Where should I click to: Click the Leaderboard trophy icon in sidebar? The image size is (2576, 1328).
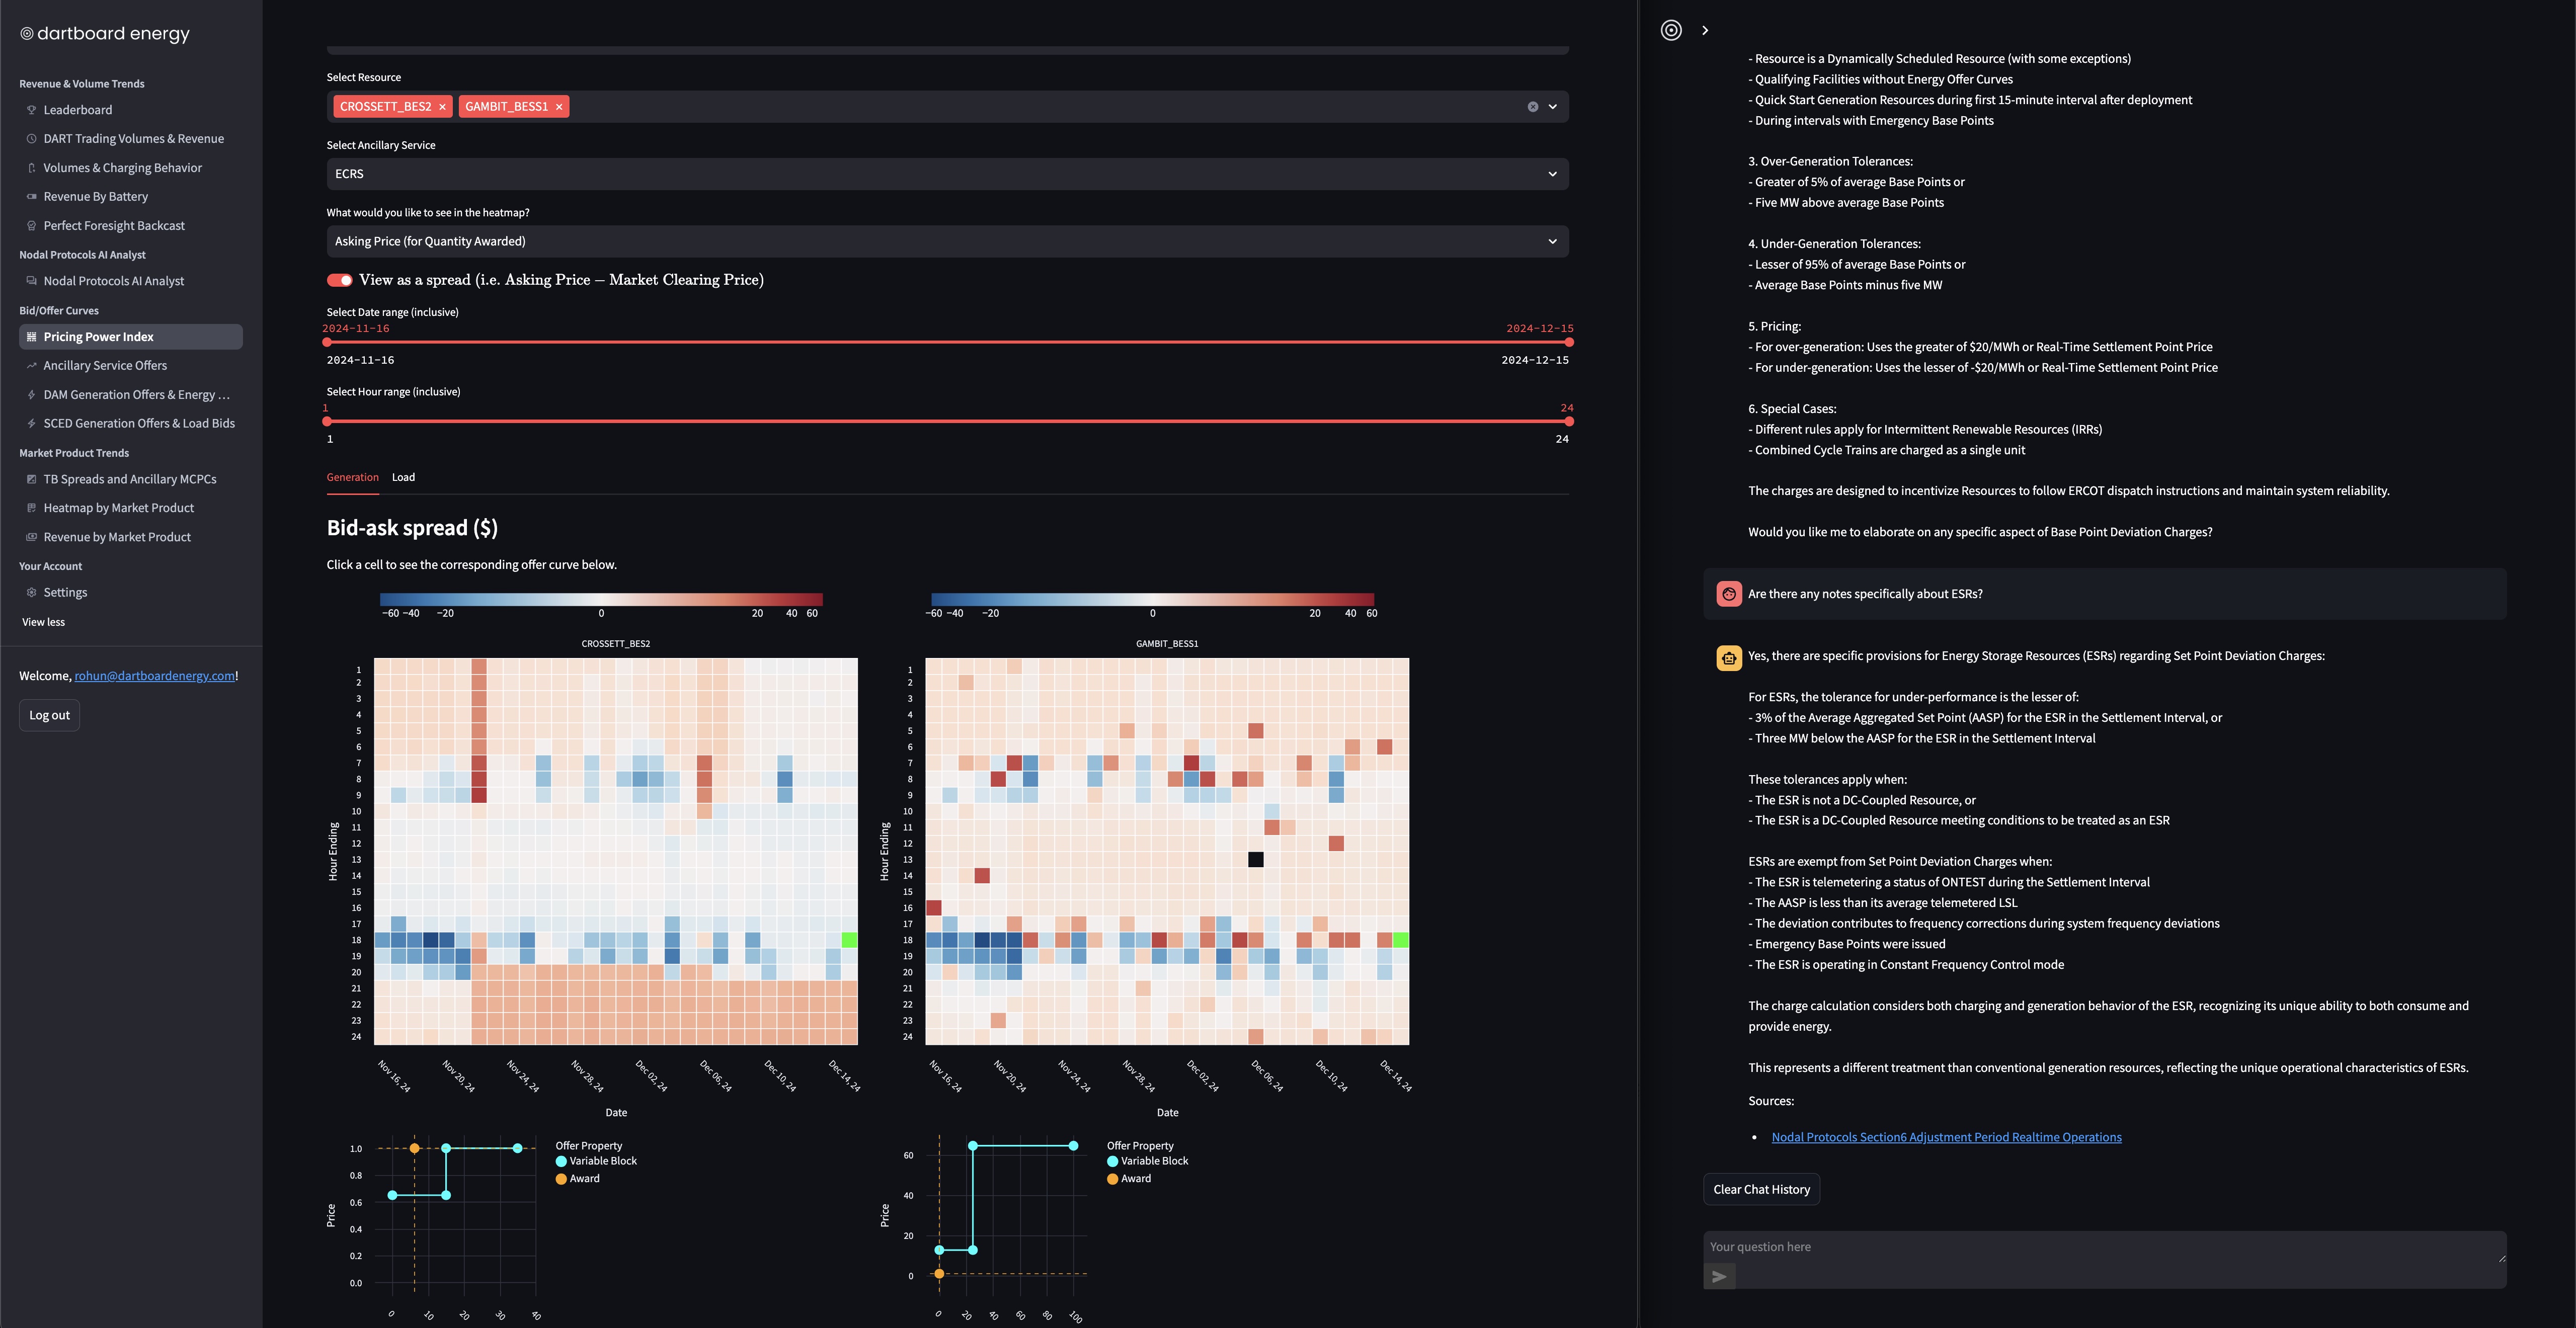coord(31,110)
